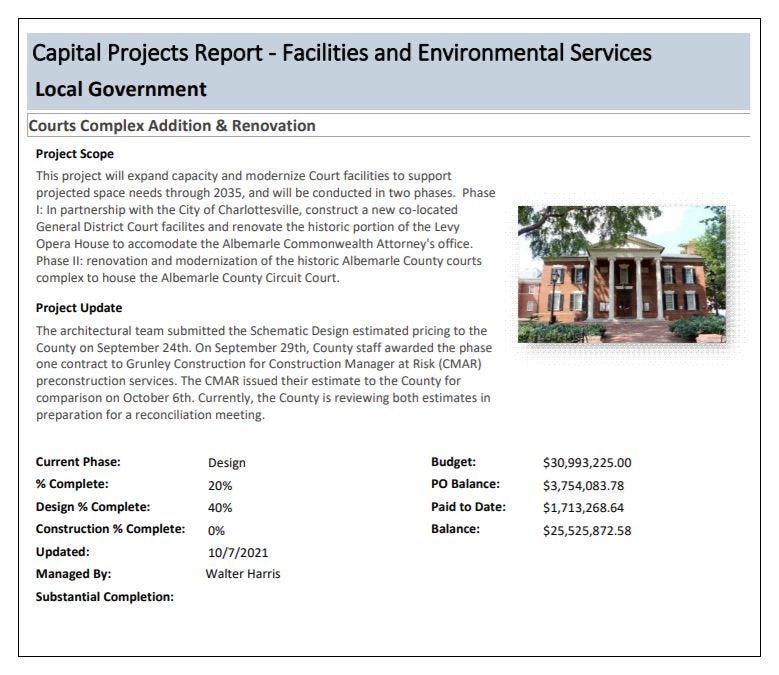Click the 'Project Update' heading

click(x=79, y=308)
